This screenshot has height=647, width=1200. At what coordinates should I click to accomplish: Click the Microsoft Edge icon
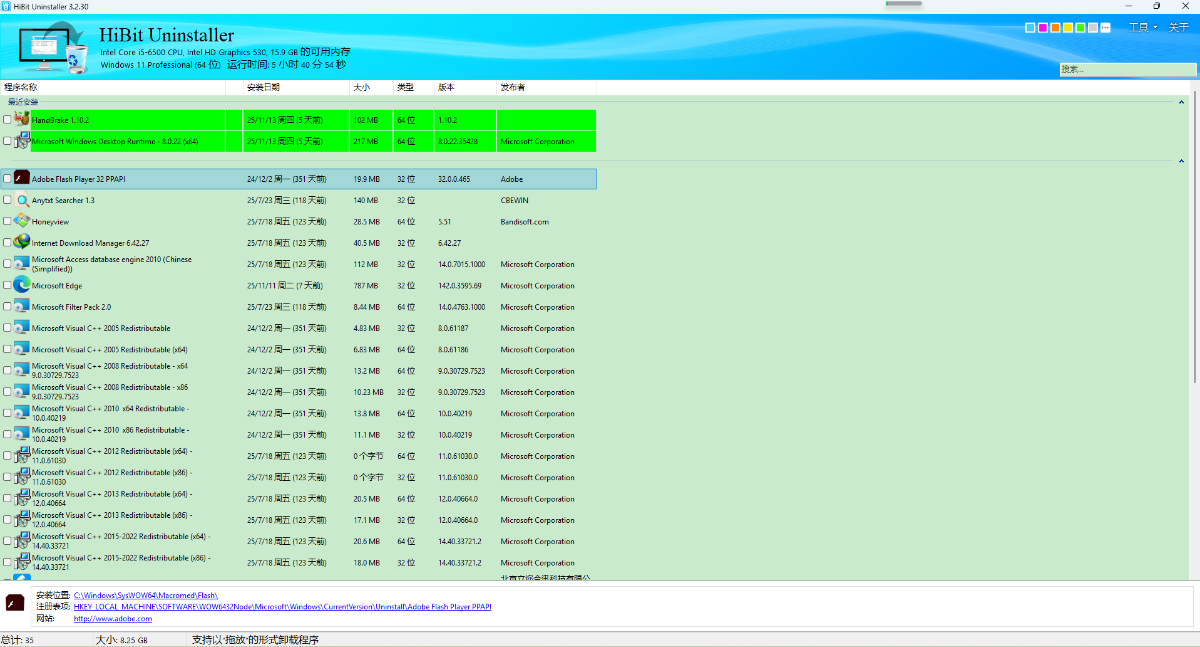pos(22,285)
